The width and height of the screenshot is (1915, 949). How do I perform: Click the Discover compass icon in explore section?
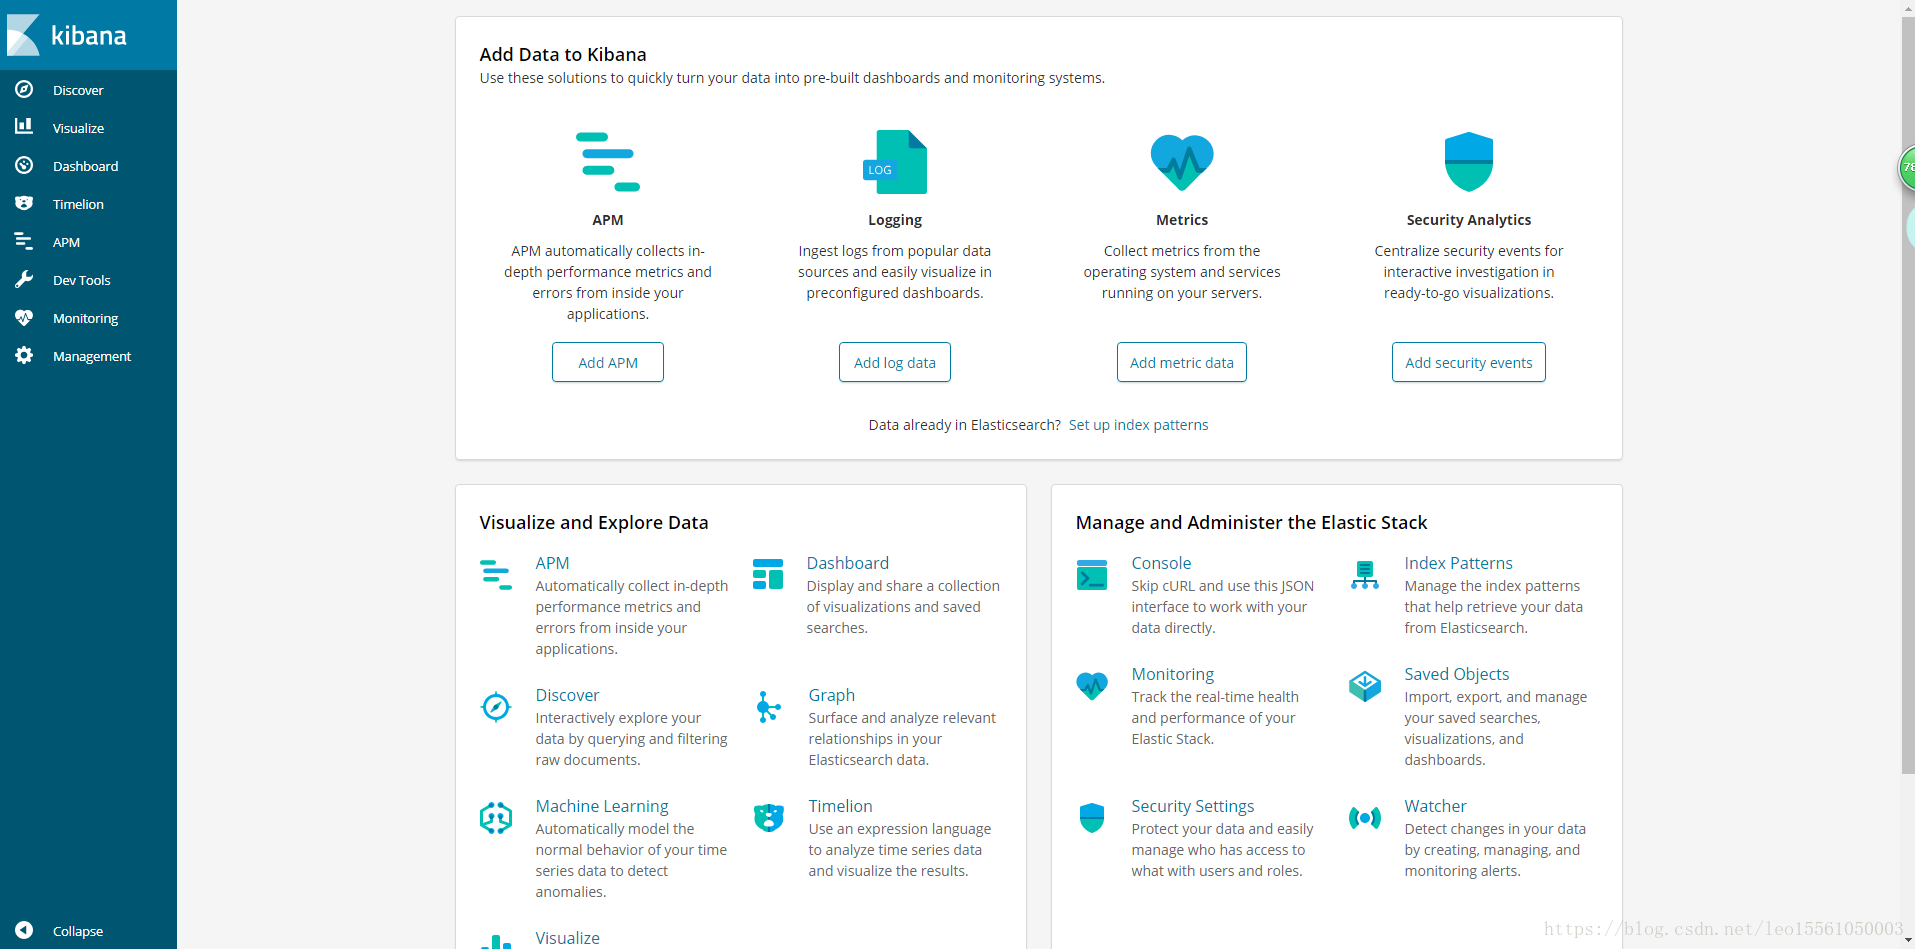[x=496, y=707]
